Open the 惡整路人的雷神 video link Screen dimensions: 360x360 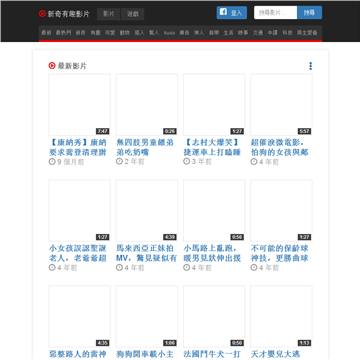78,354
